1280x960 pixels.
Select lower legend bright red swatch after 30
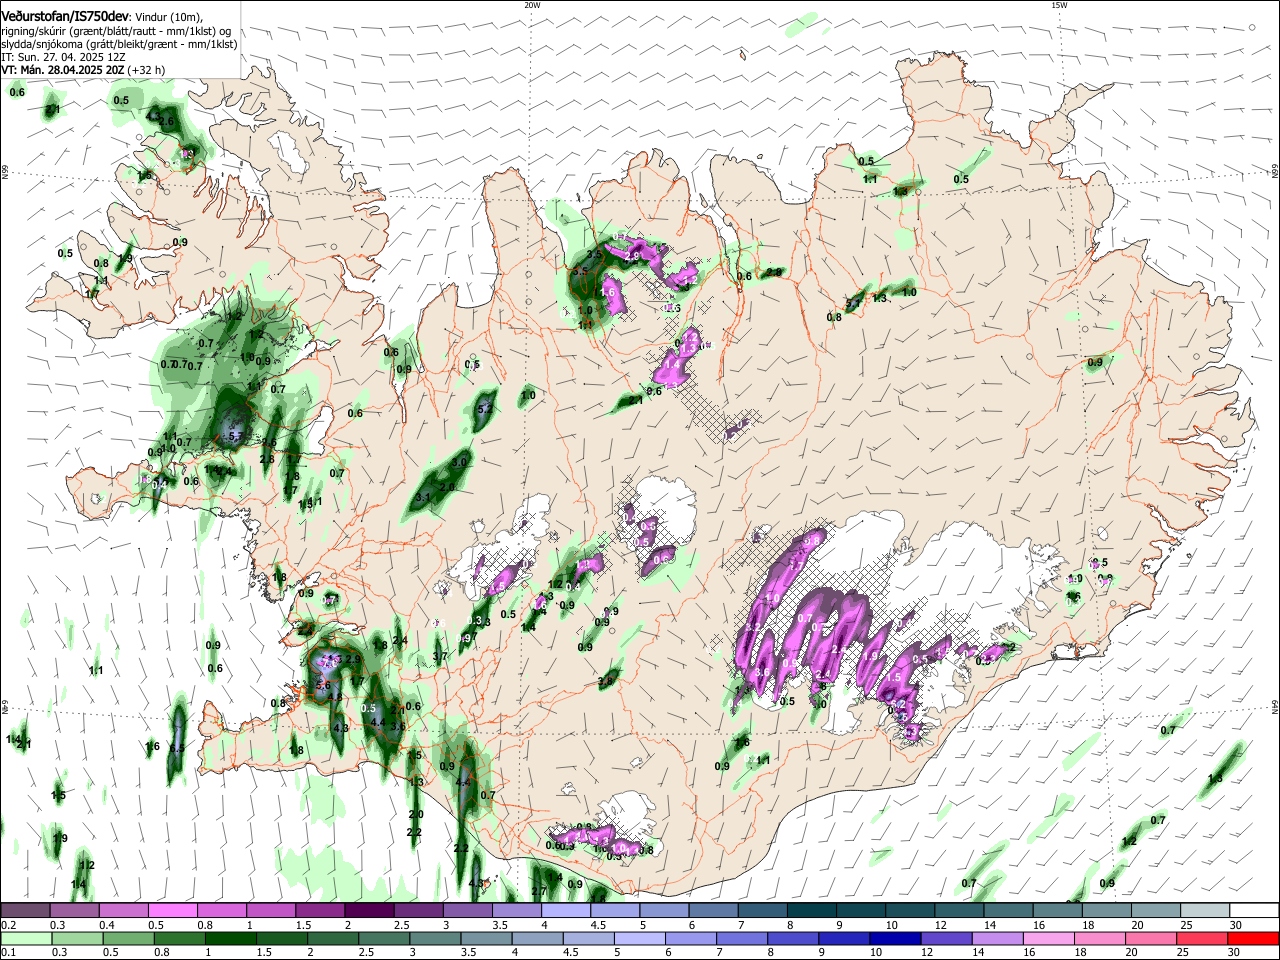[x=1255, y=938]
